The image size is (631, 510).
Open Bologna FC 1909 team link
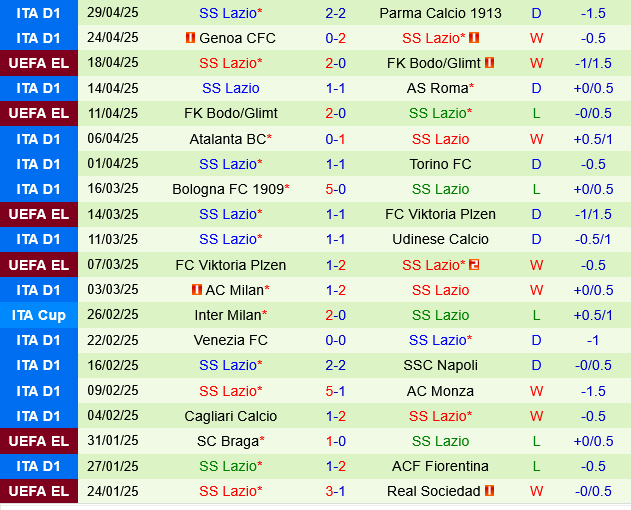click(227, 189)
